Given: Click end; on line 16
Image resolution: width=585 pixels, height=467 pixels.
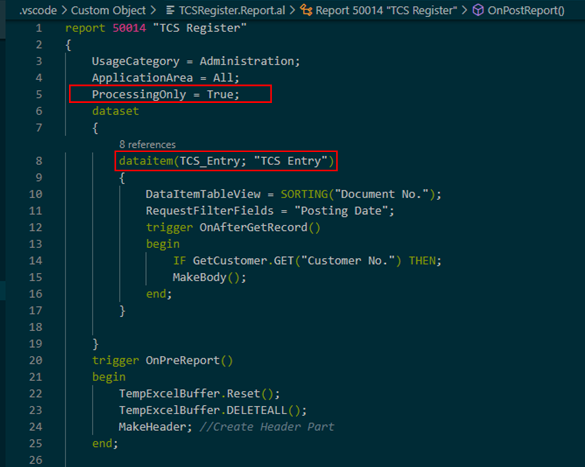Looking at the screenshot, I should tap(159, 294).
